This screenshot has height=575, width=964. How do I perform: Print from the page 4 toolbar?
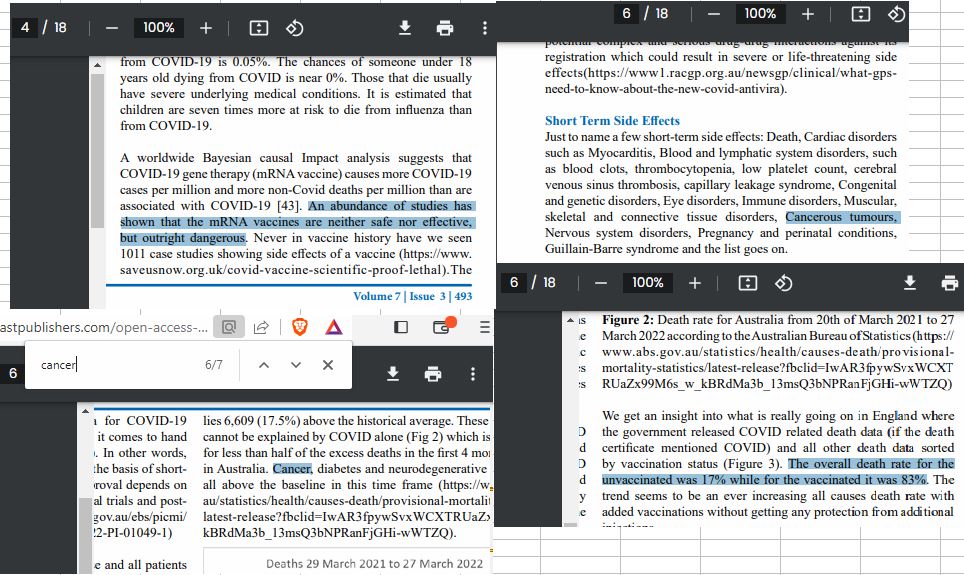point(444,28)
